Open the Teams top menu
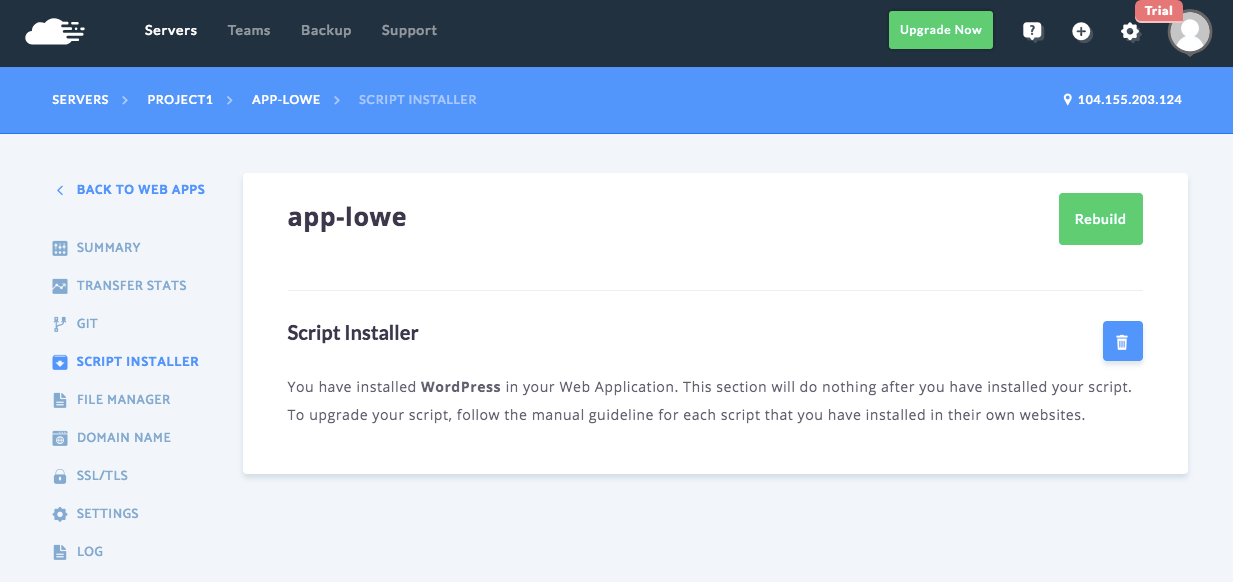Screen dimensions: 1233x582 coord(249,30)
